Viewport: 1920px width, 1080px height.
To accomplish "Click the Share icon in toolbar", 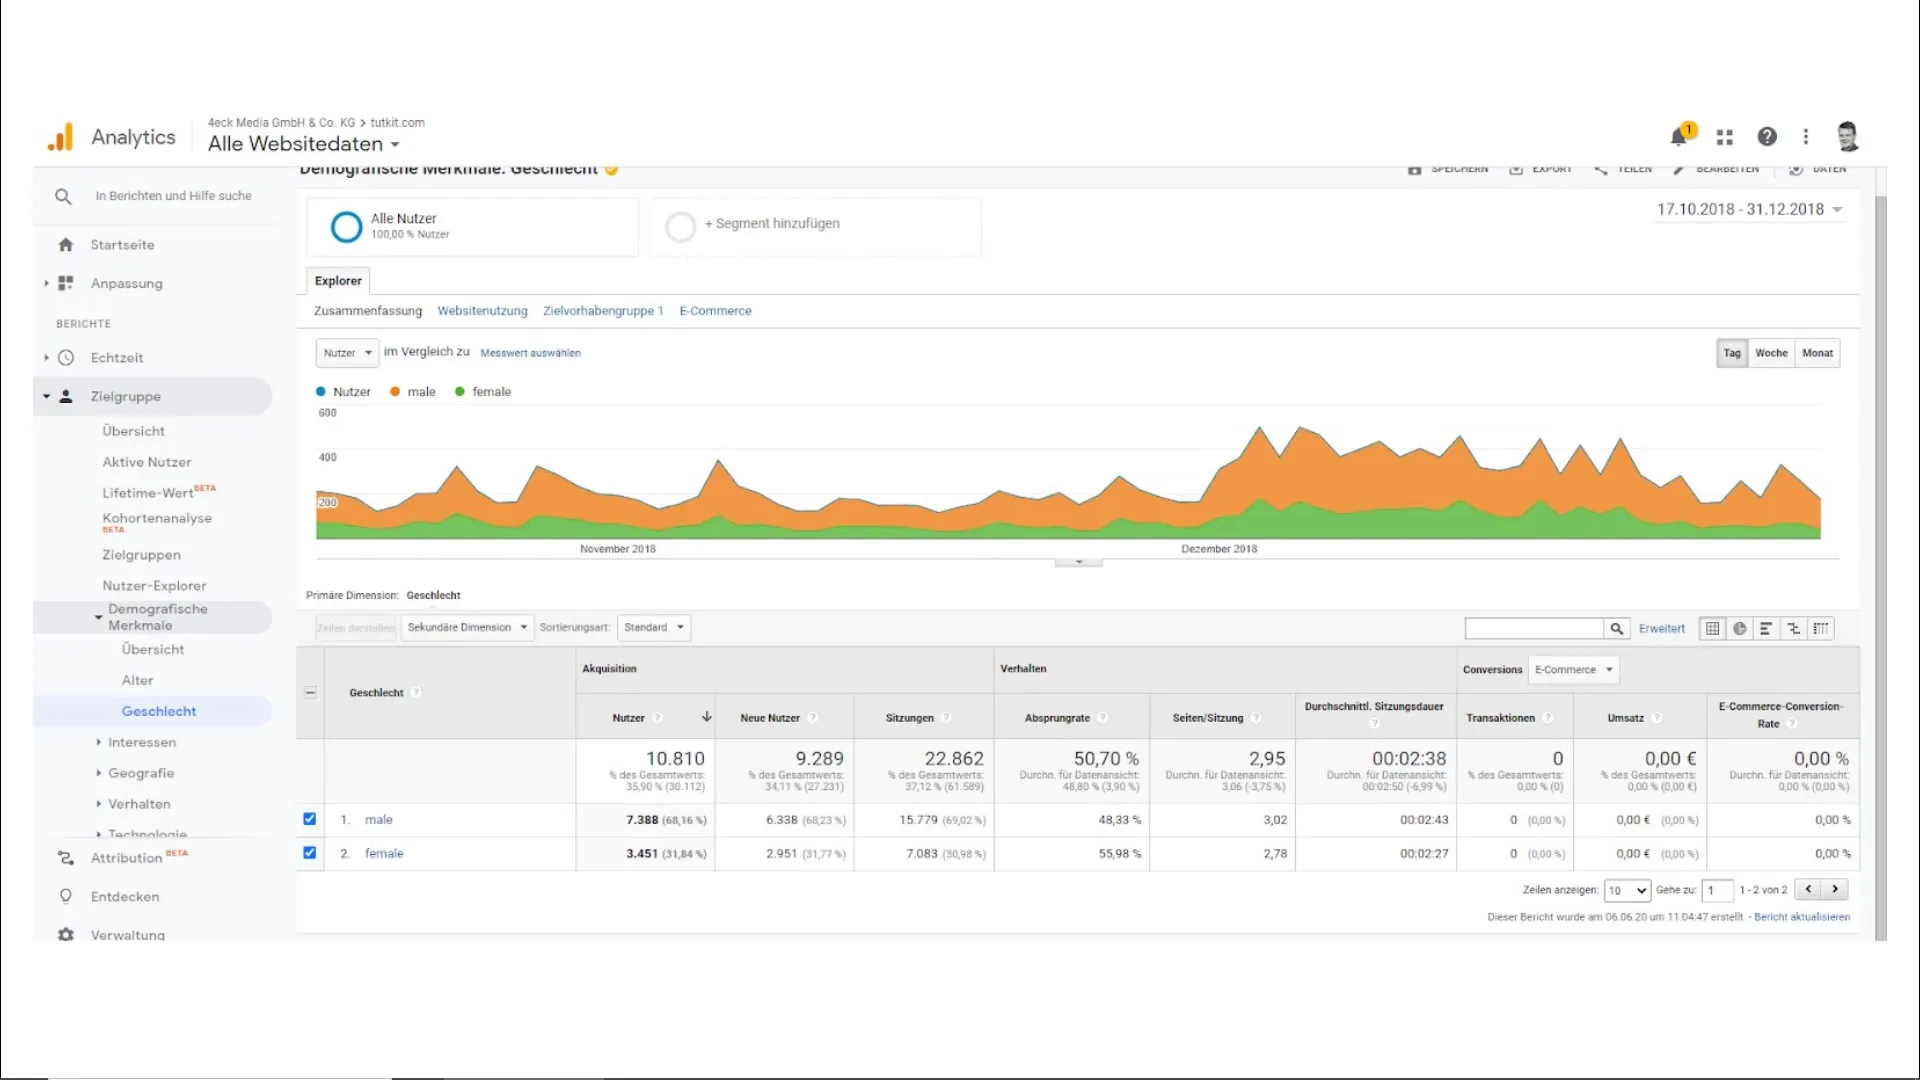I will point(1601,167).
